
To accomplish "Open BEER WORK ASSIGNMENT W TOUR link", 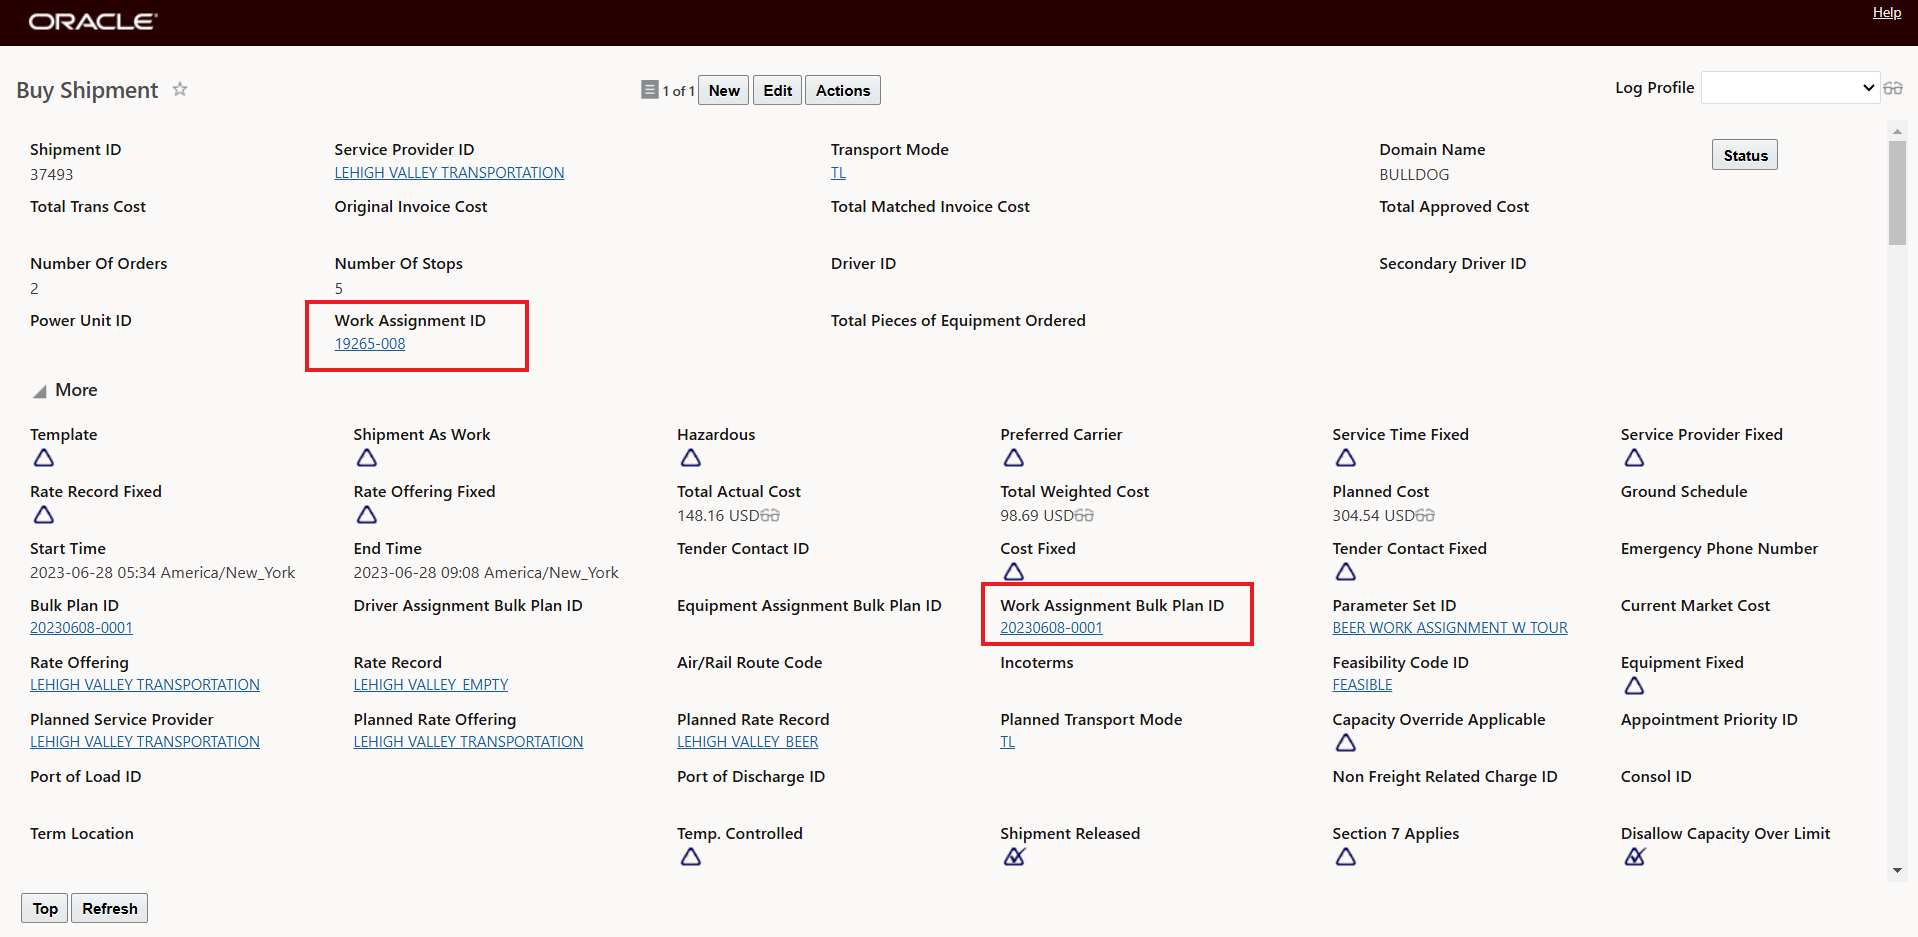I will pos(1450,628).
